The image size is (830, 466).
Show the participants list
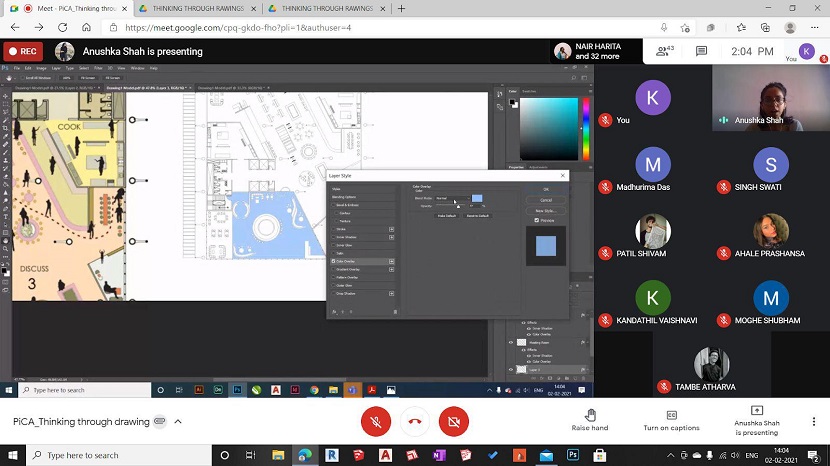(663, 51)
